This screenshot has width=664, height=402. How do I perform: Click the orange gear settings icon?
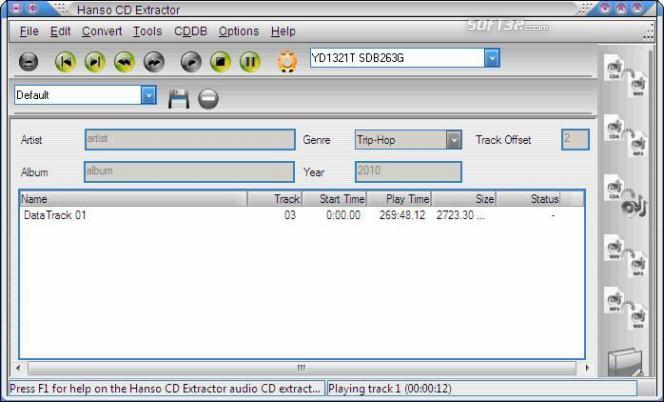click(287, 62)
